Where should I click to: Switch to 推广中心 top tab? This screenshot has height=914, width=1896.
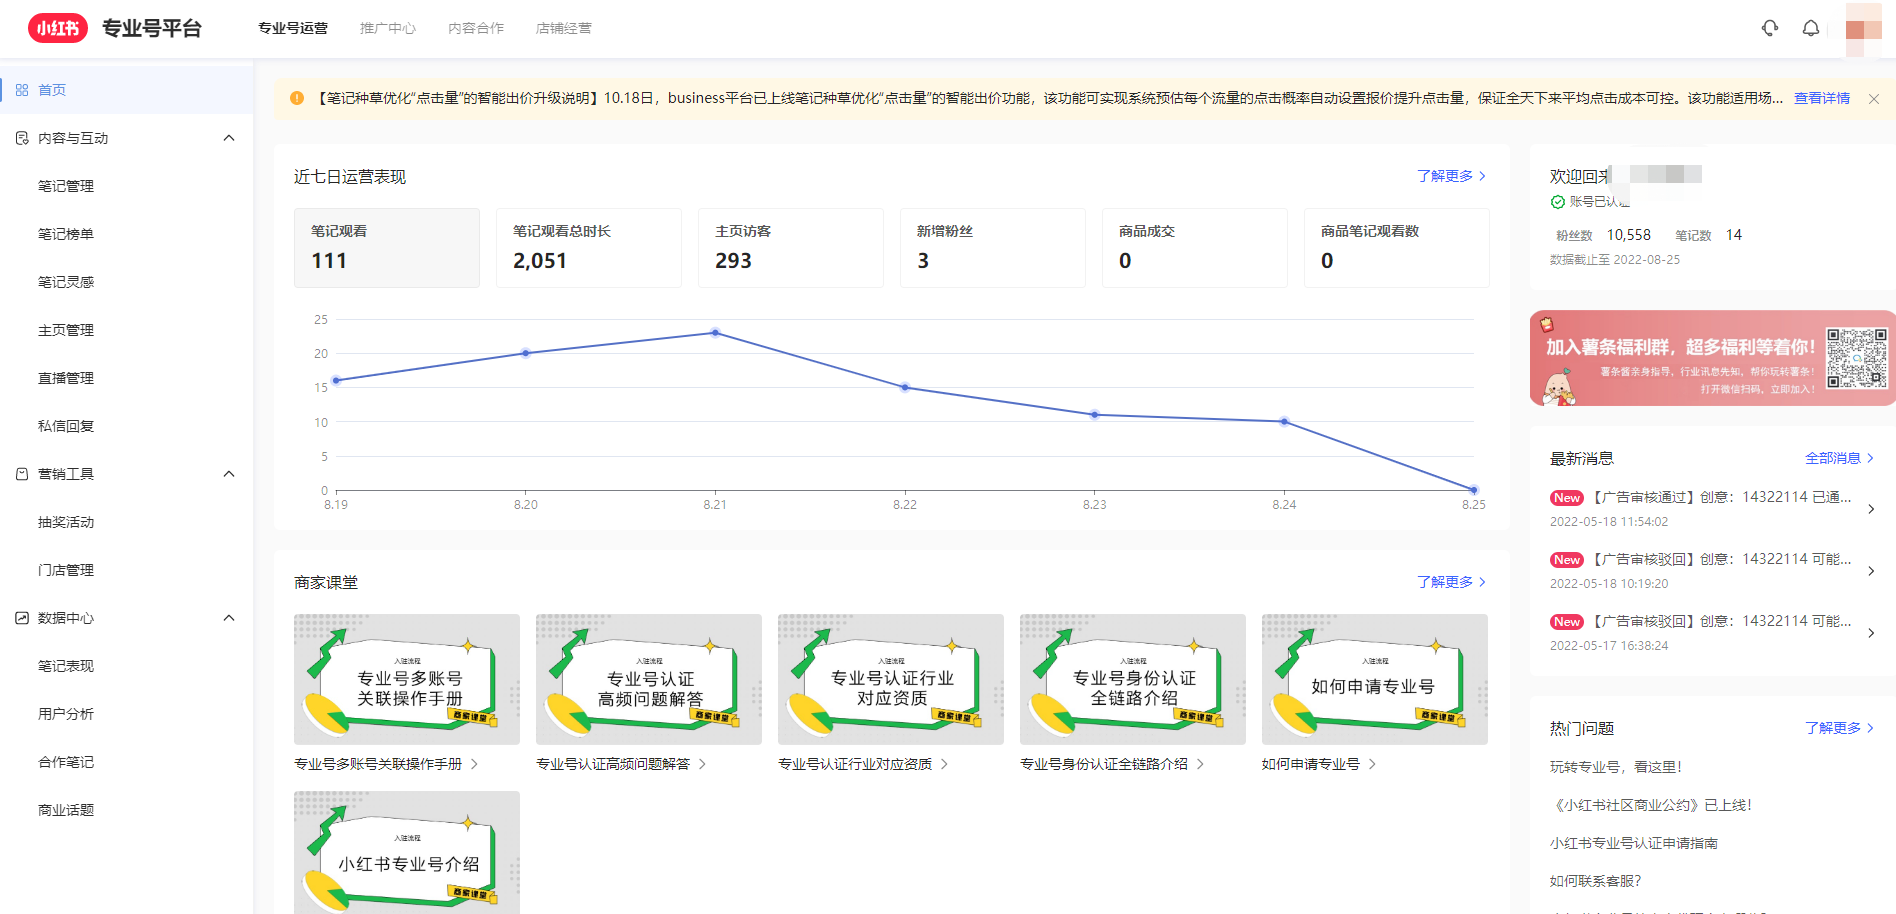pyautogui.click(x=388, y=28)
